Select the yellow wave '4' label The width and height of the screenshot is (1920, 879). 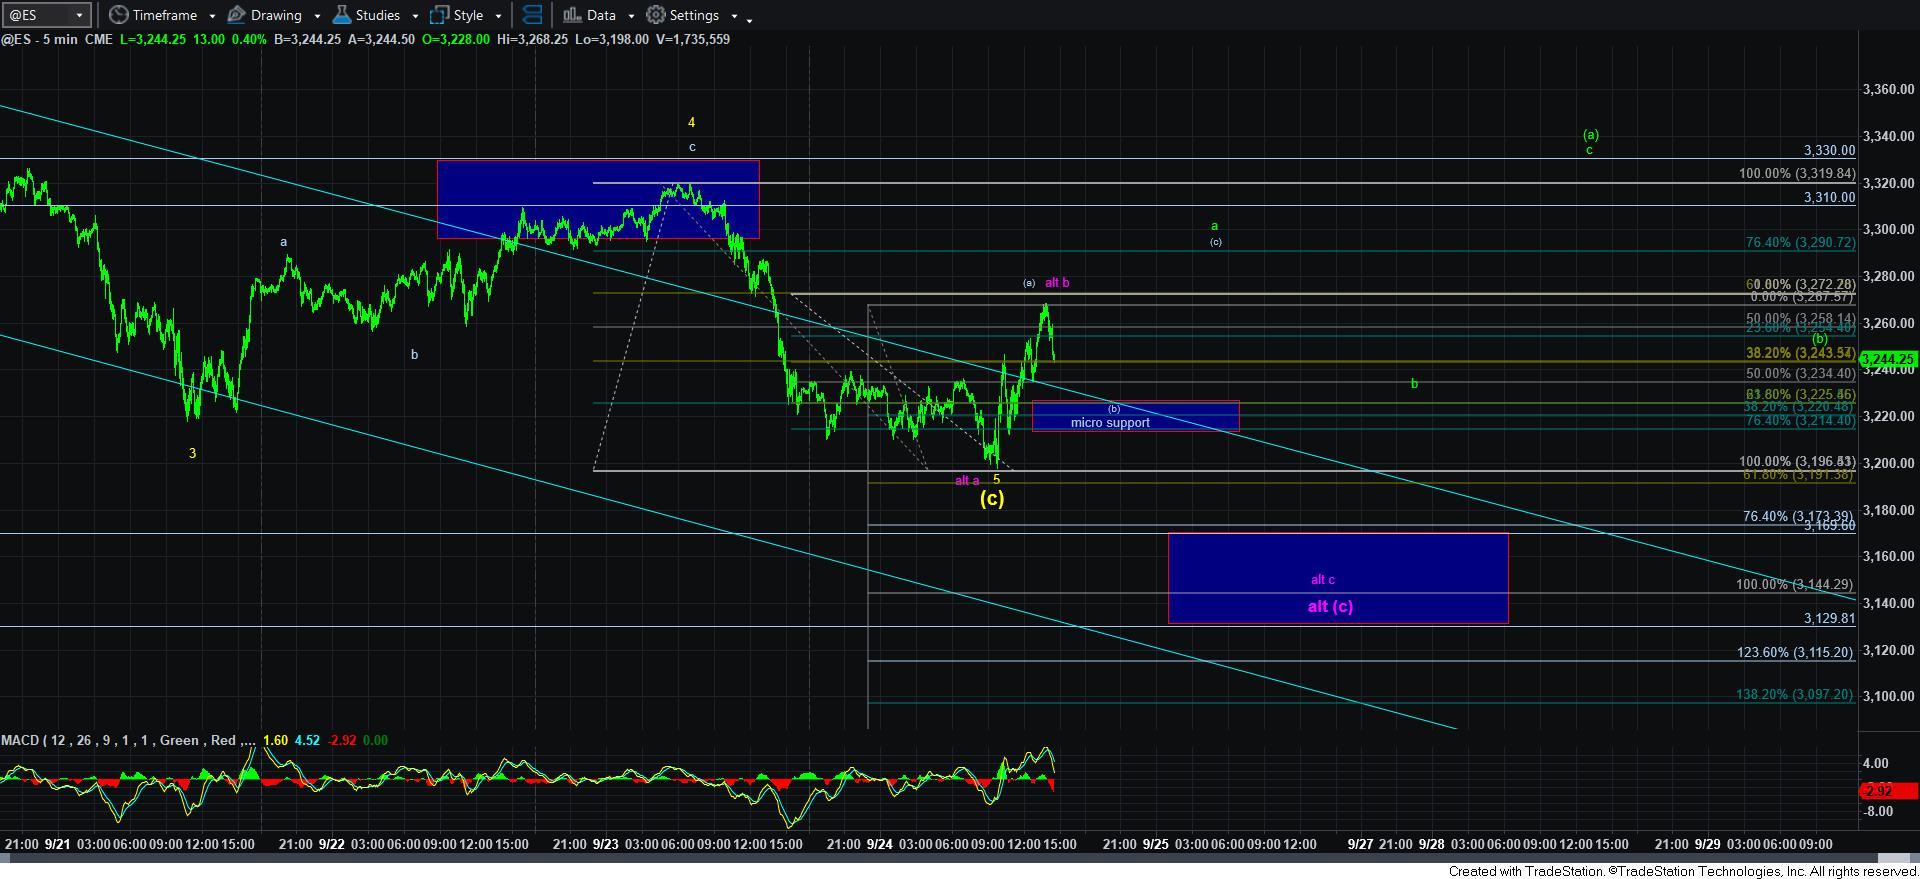point(691,123)
